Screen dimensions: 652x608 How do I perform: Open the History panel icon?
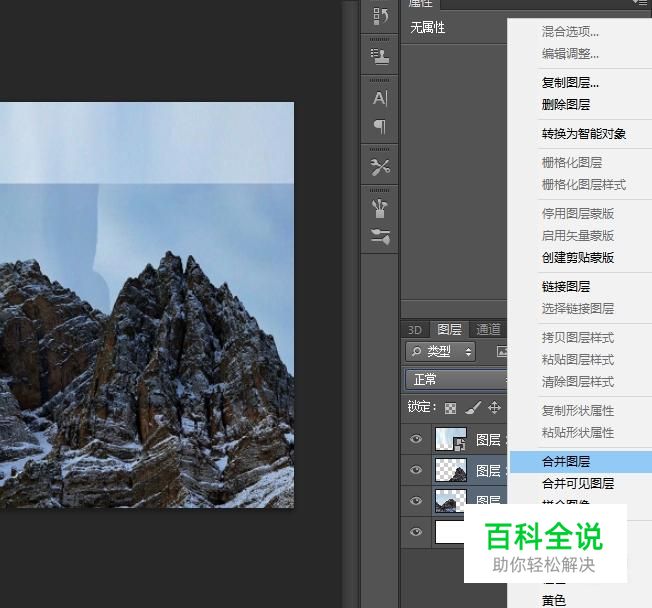pyautogui.click(x=380, y=16)
